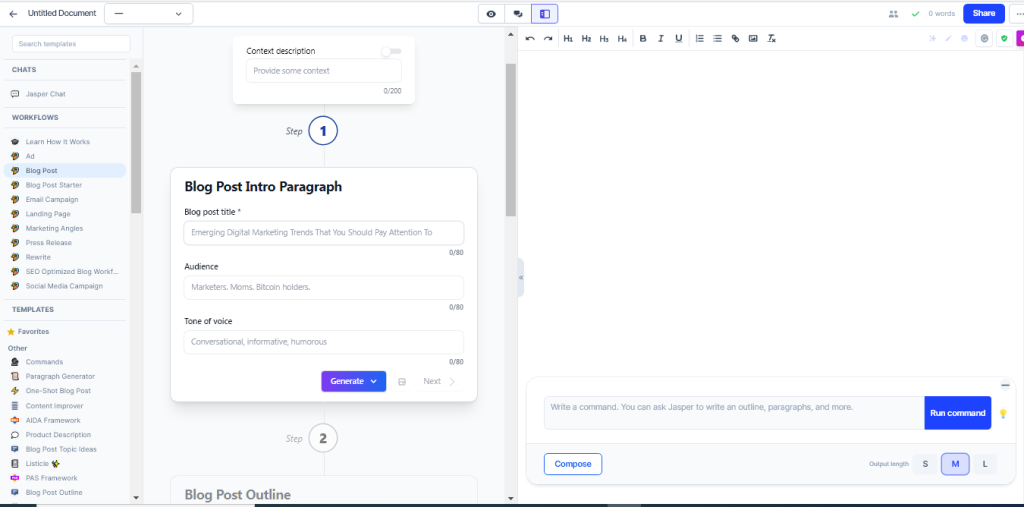Click the undo arrow in editor toolbar
1024x507 pixels.
pyautogui.click(x=530, y=39)
